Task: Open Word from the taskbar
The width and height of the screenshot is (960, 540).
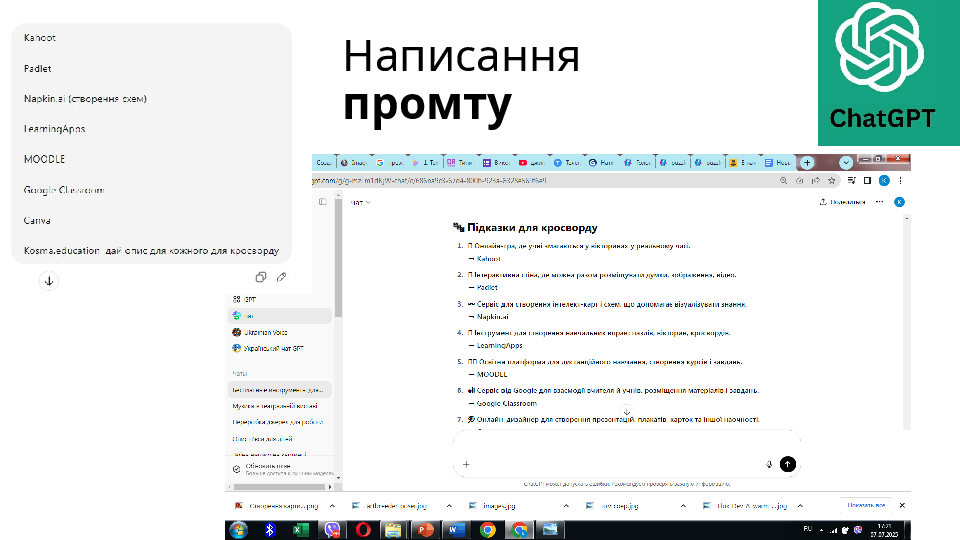Action: [x=456, y=530]
